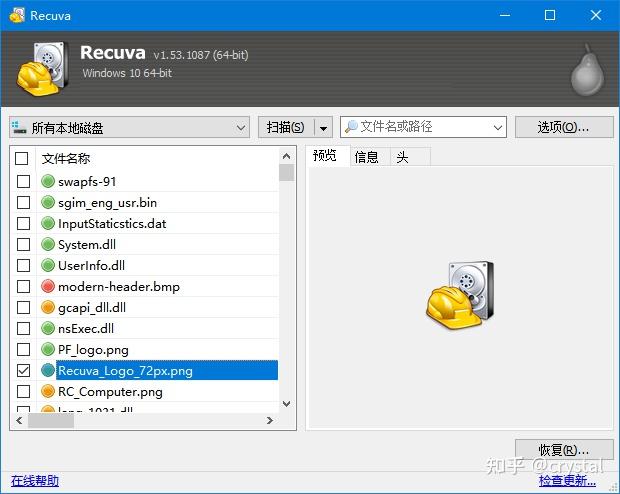Open the scan options arrow next to 扫描
Viewport: 620px width, 494px height.
[323, 128]
